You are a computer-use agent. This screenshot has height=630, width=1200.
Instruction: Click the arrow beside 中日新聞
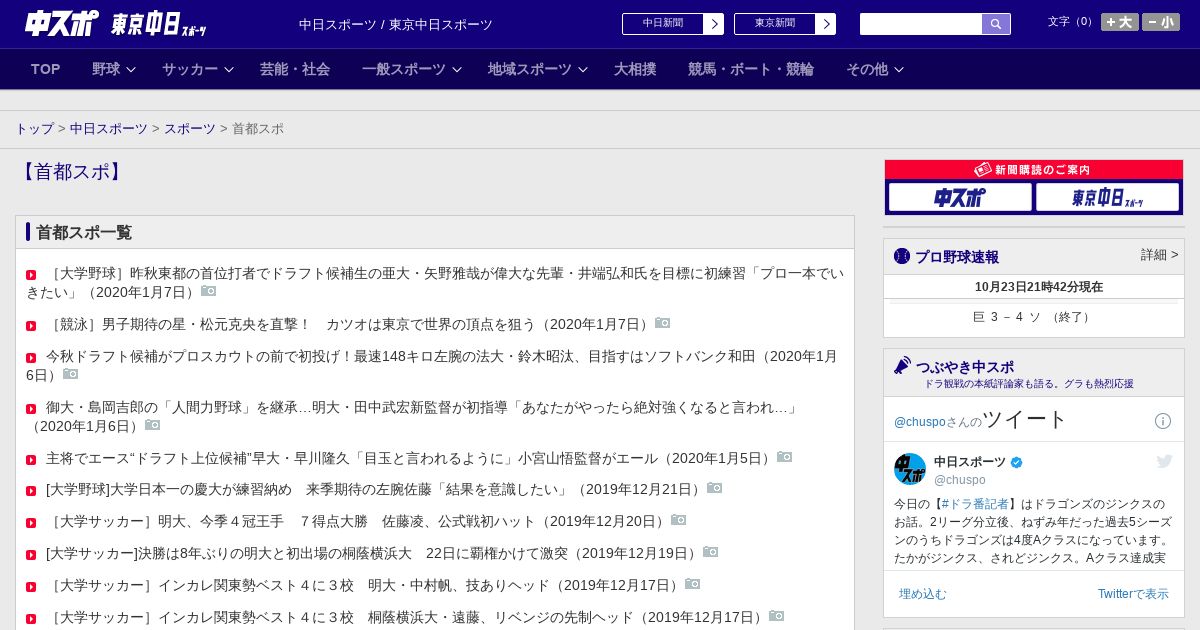714,24
